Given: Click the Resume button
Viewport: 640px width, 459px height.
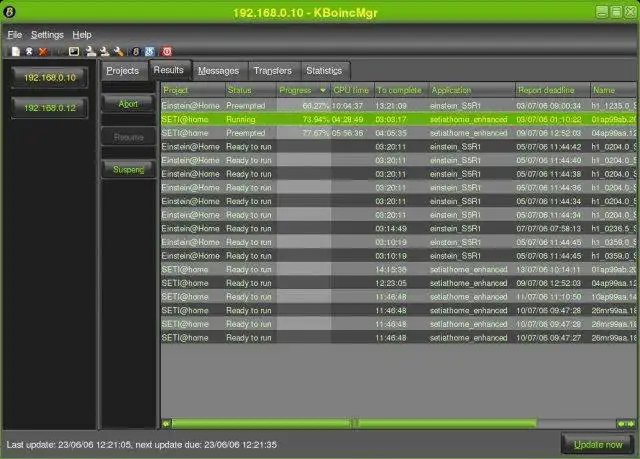Looking at the screenshot, I should tap(128, 137).
